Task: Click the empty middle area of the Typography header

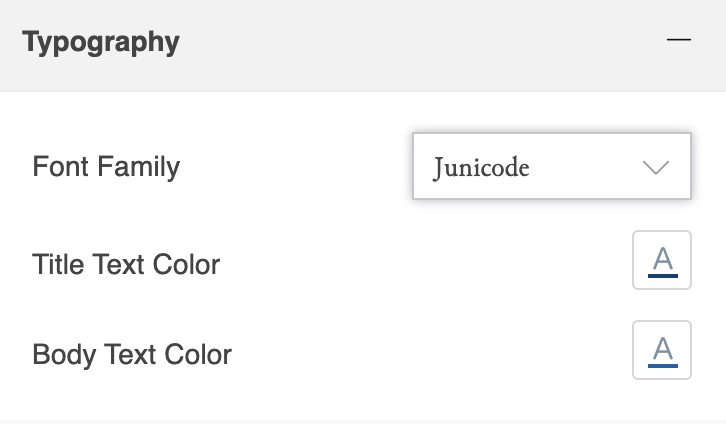Action: click(400, 43)
